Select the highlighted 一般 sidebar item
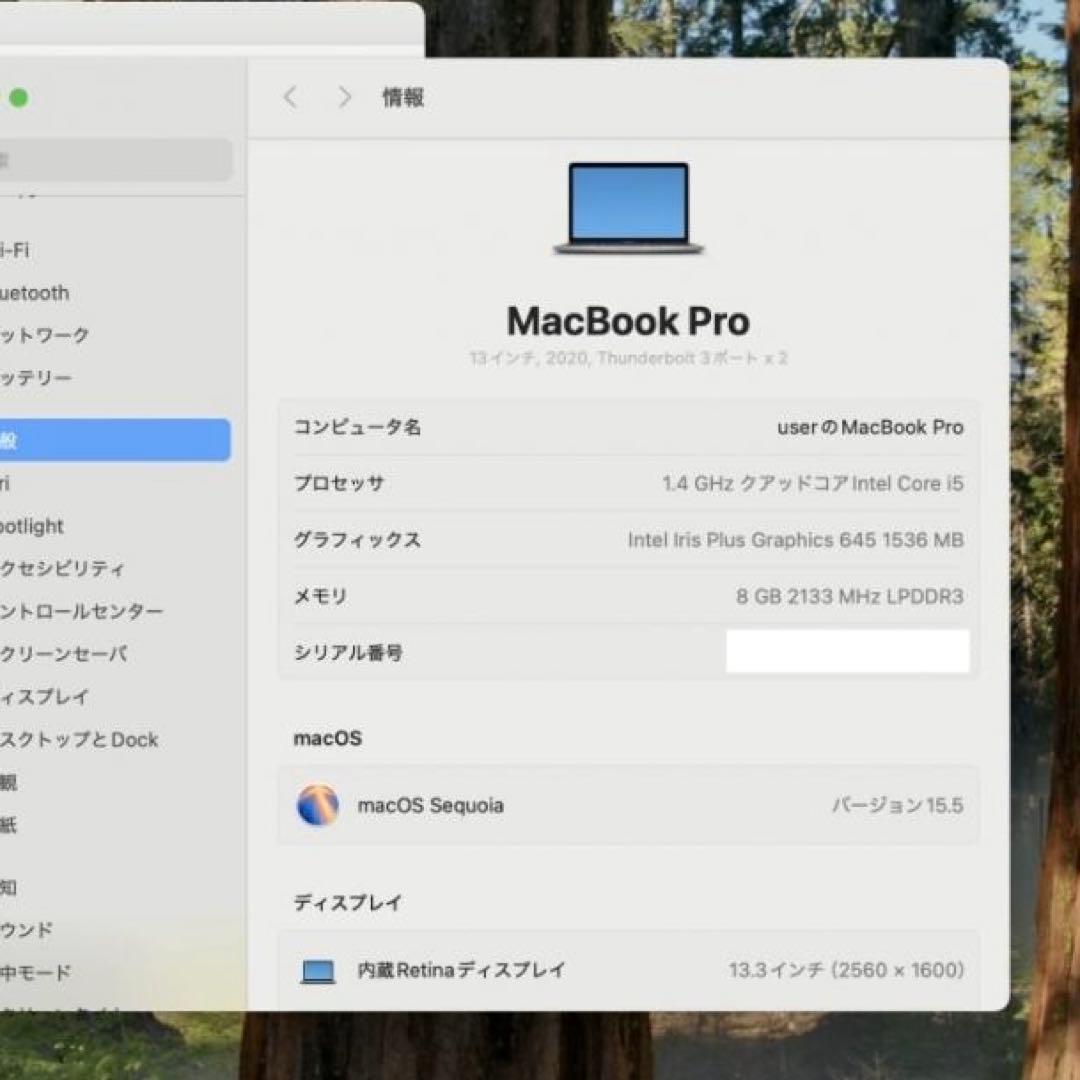The height and width of the screenshot is (1080, 1080). pos(115,439)
